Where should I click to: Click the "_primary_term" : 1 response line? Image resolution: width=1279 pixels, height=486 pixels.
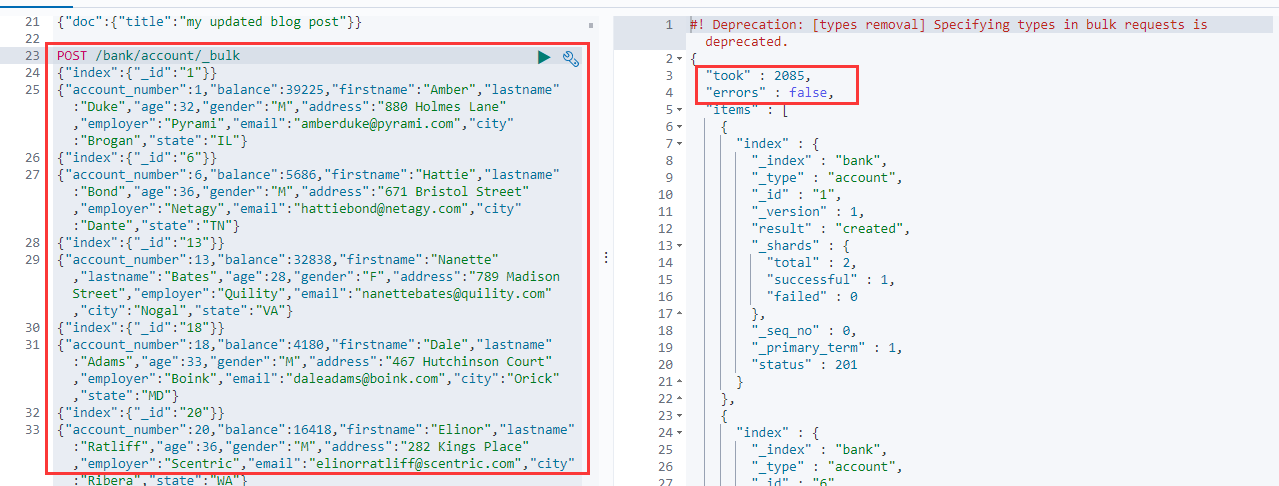(827, 348)
